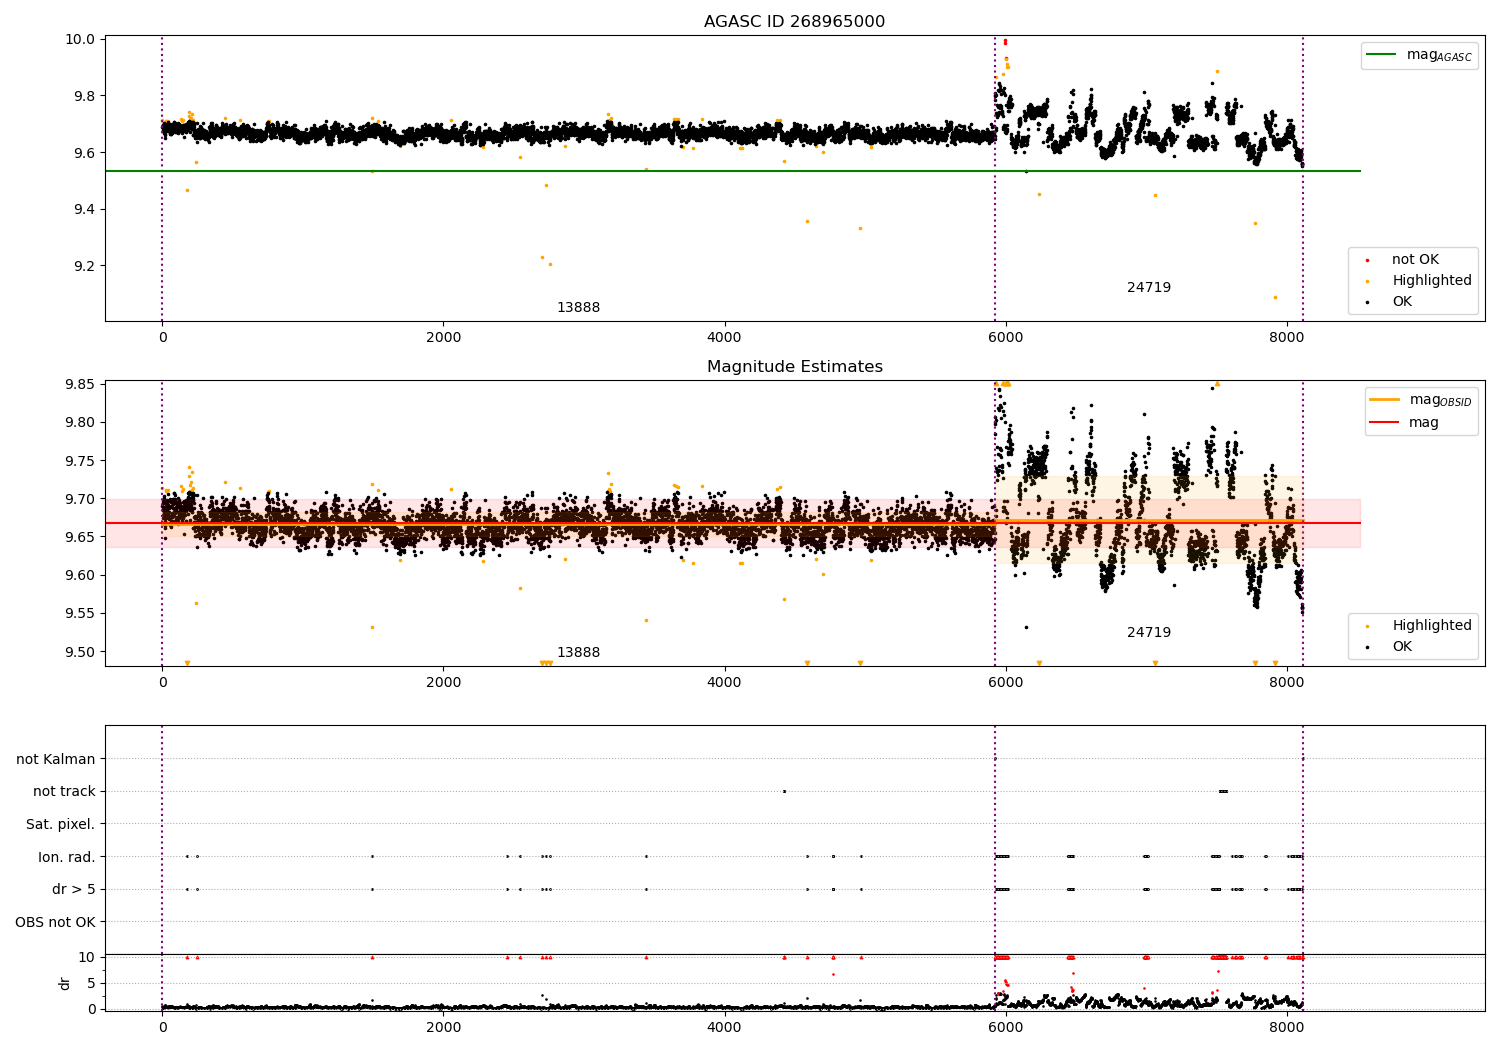Click the '9.55' y-axis tick label
The height and width of the screenshot is (1050, 1500).
click(x=82, y=614)
